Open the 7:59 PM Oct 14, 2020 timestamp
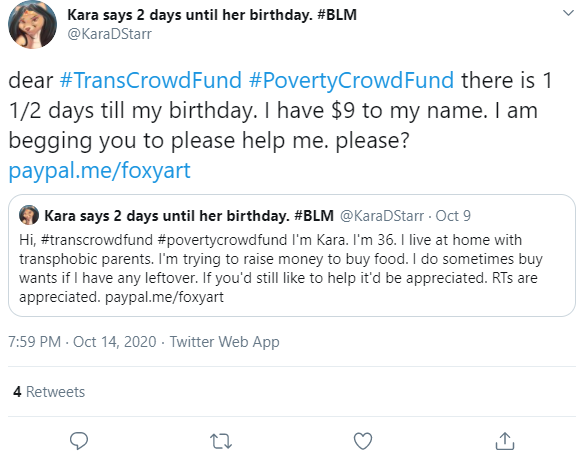Image resolution: width=577 pixels, height=453 pixels. click(82, 342)
